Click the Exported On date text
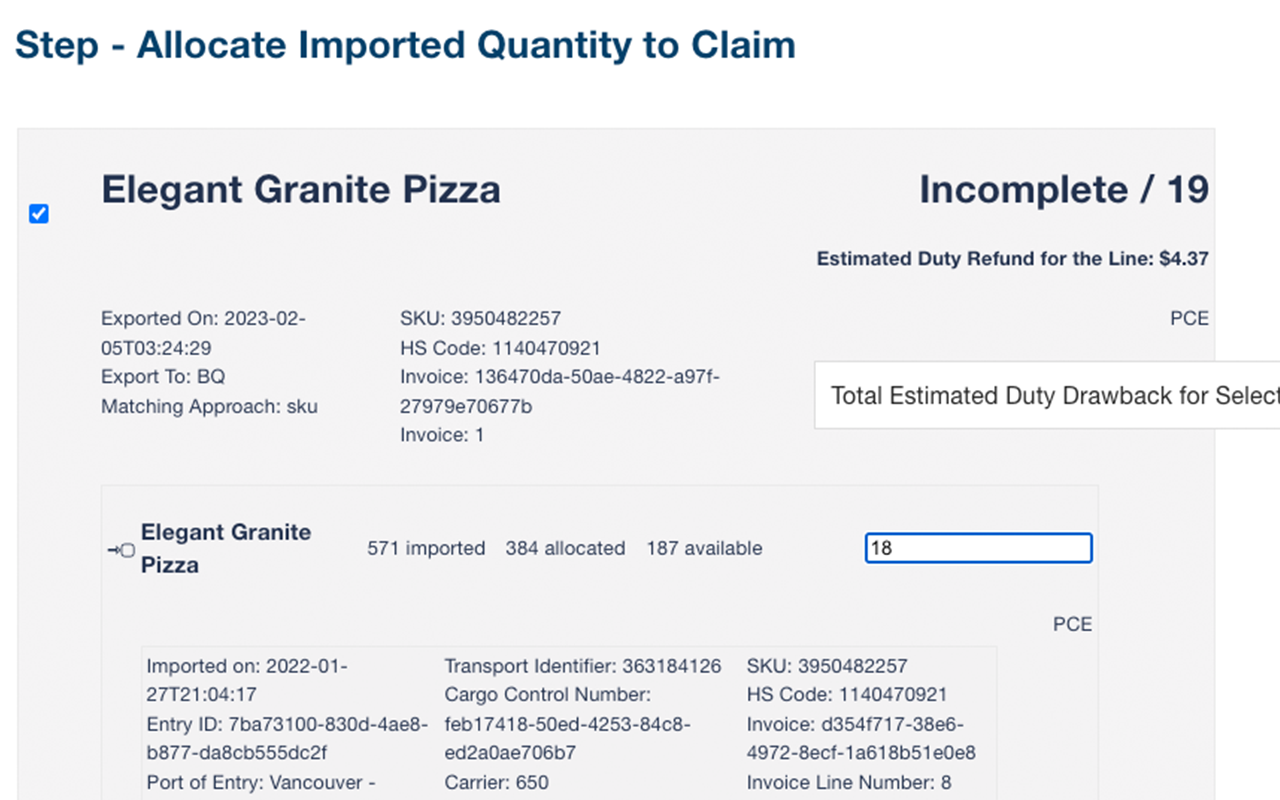 tap(203, 333)
